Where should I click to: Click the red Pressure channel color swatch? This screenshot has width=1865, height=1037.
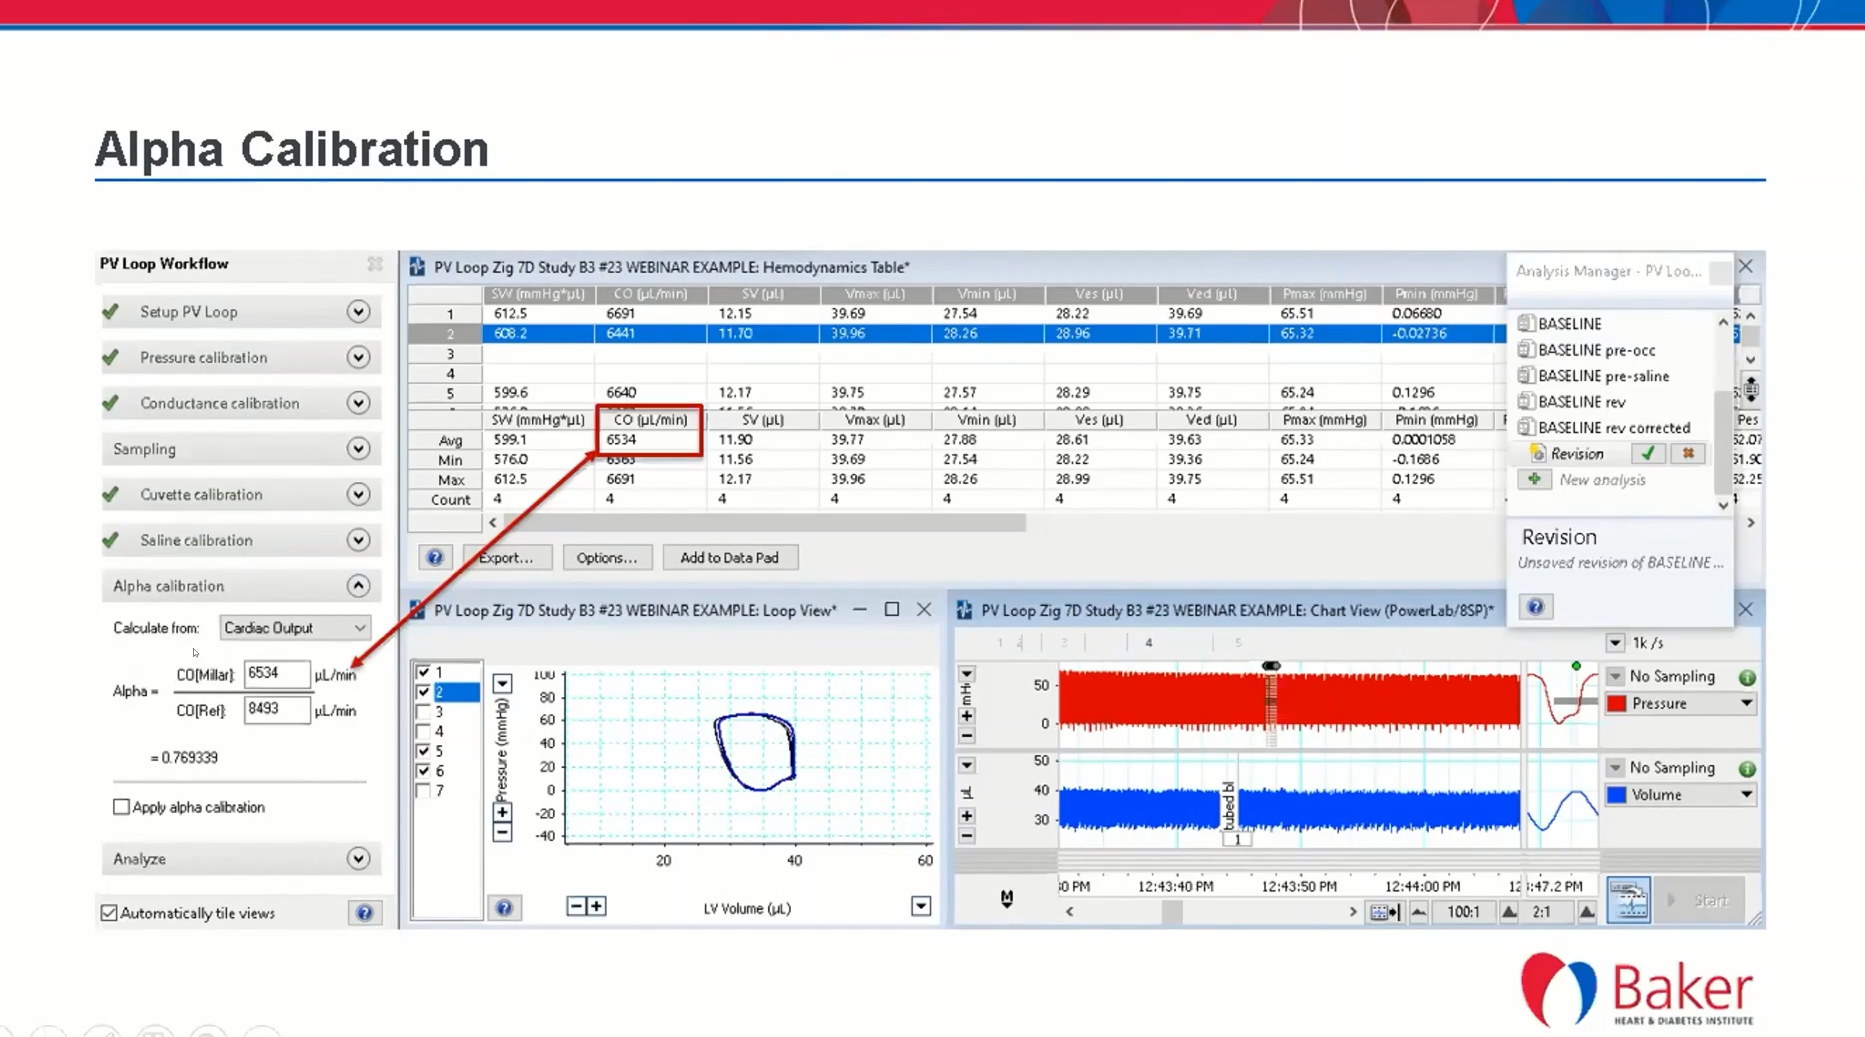[1617, 704]
